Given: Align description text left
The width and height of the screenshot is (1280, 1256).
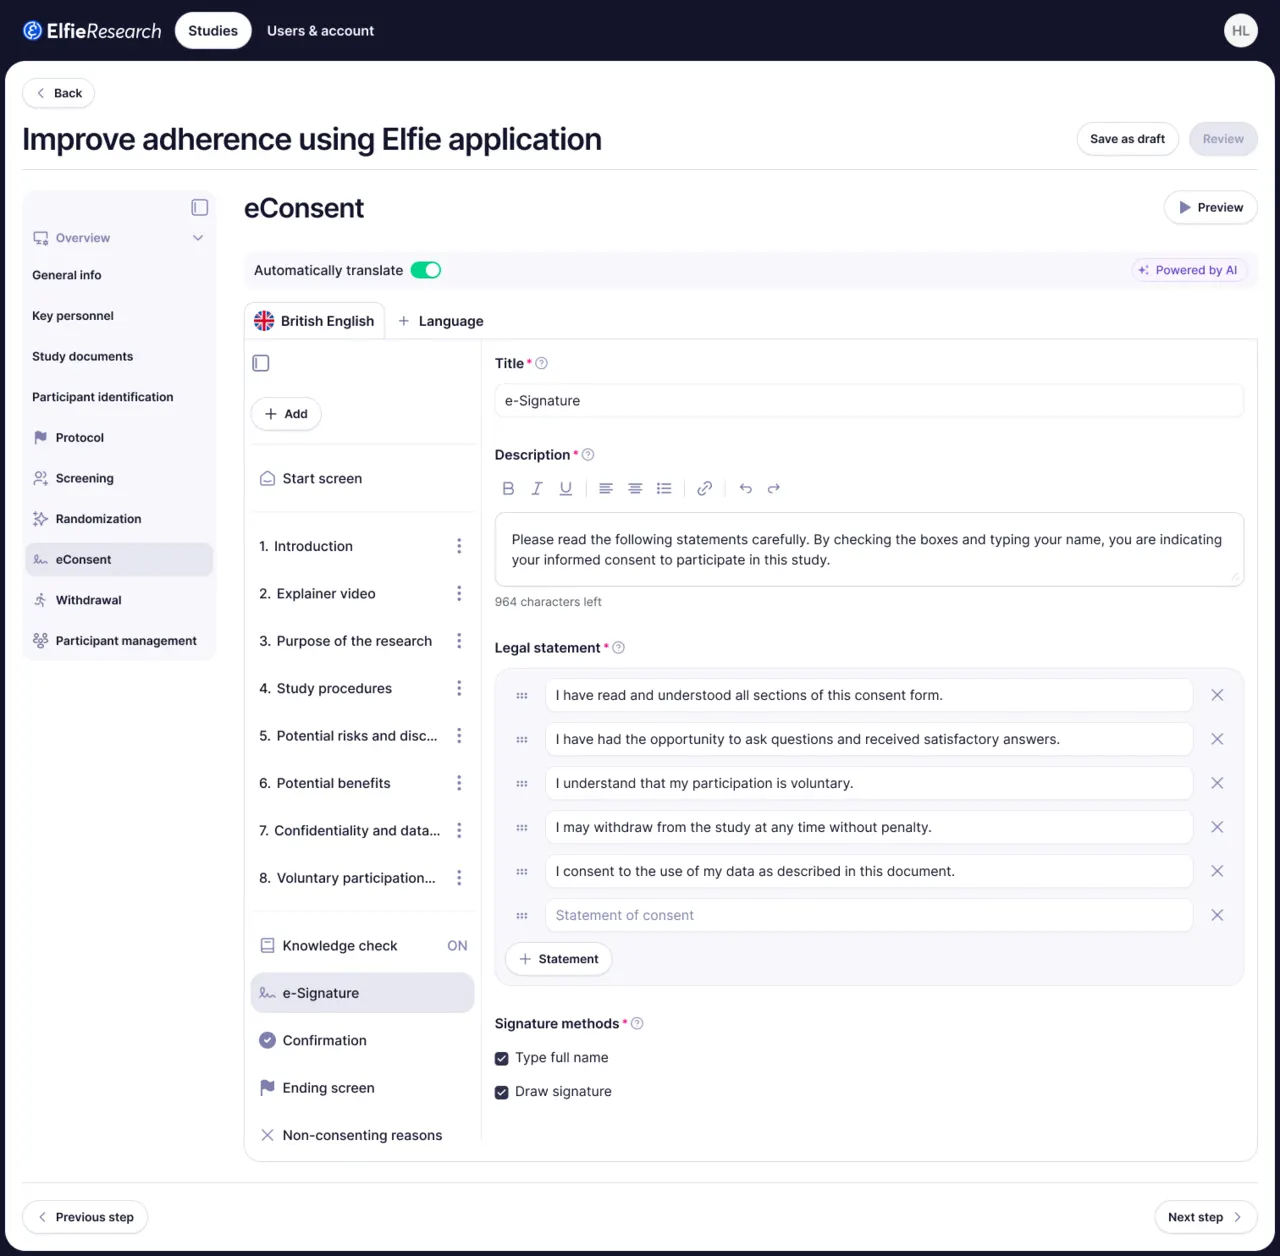Looking at the screenshot, I should coord(606,489).
